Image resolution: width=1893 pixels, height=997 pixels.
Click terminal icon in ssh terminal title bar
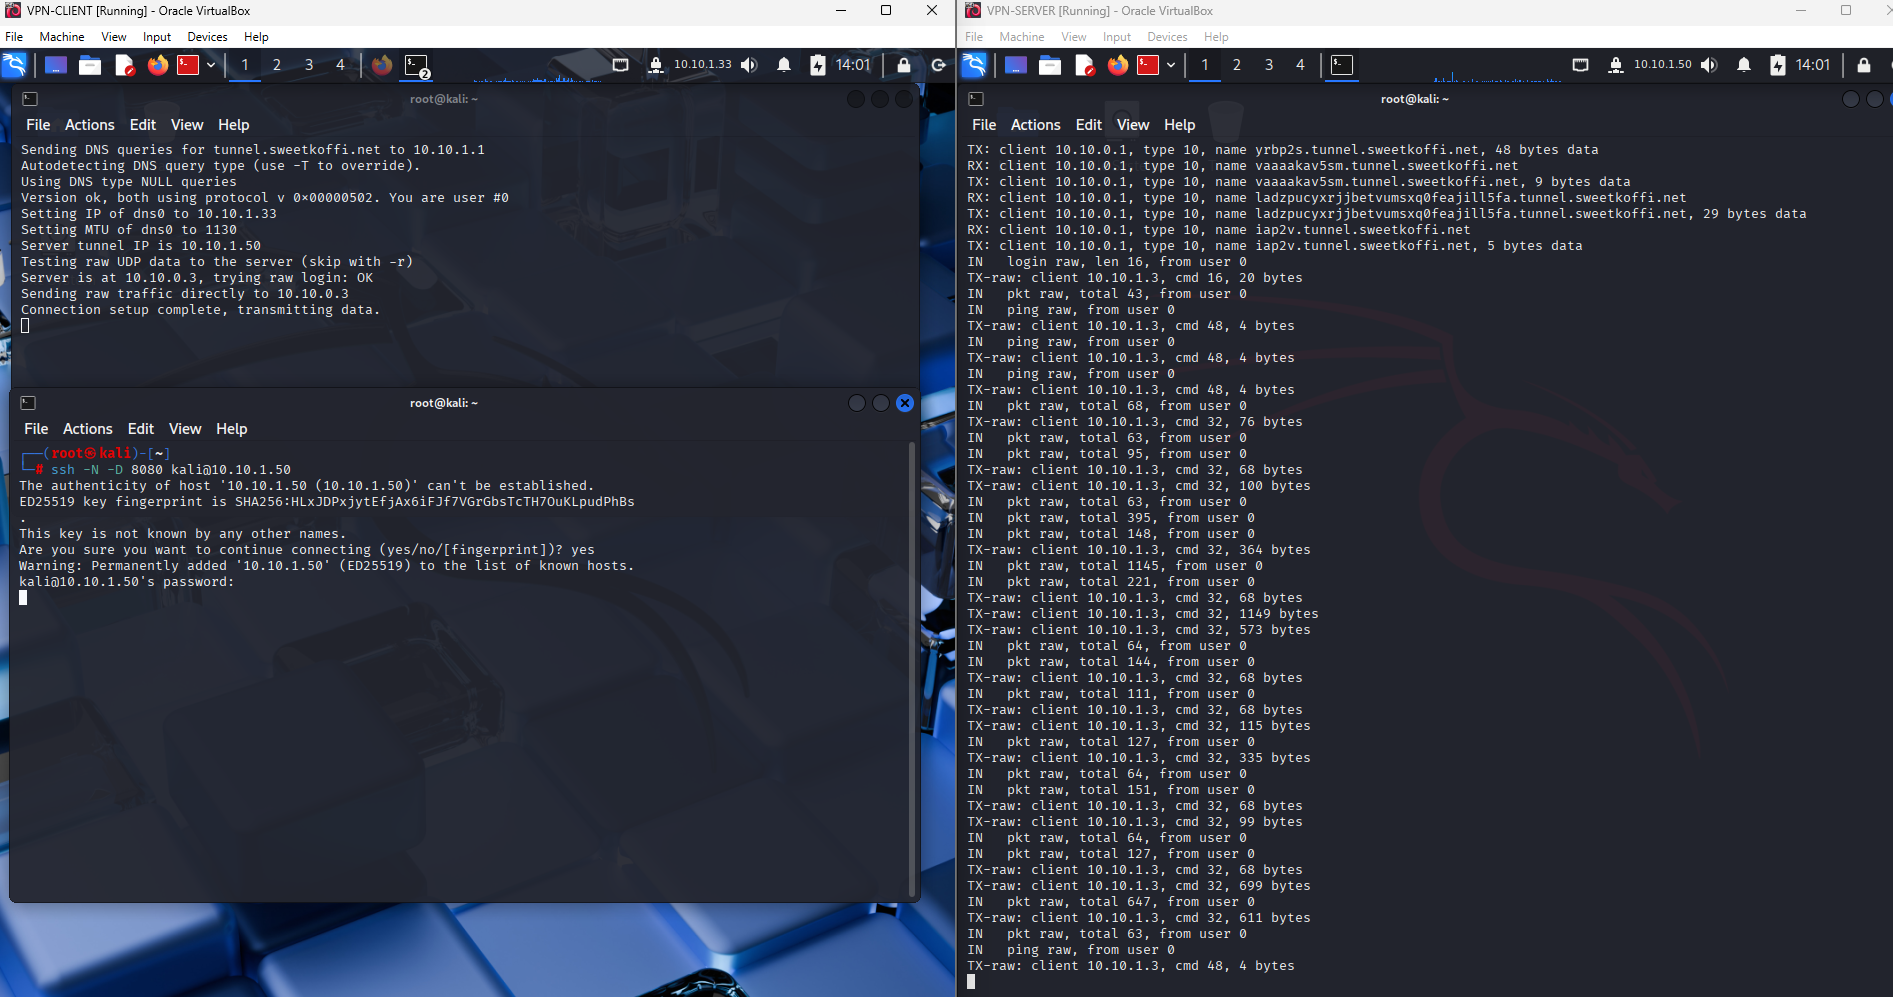28,403
